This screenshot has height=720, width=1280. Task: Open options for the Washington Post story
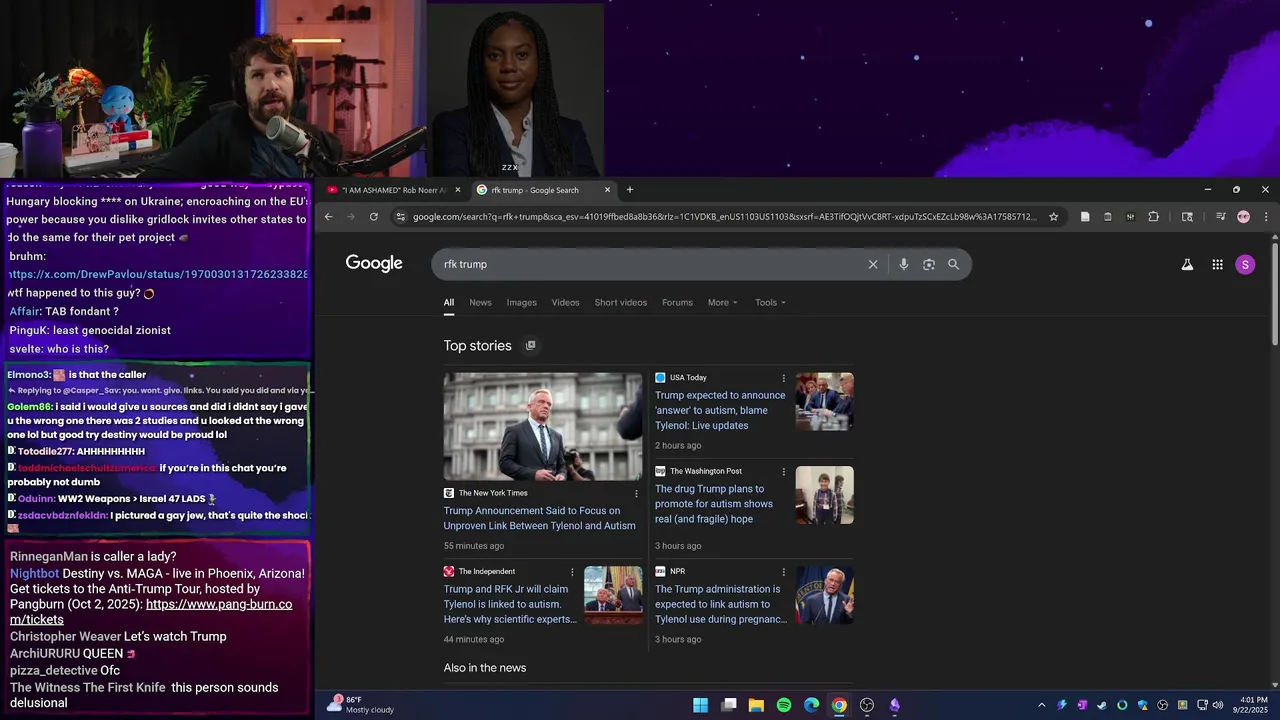[783, 471]
